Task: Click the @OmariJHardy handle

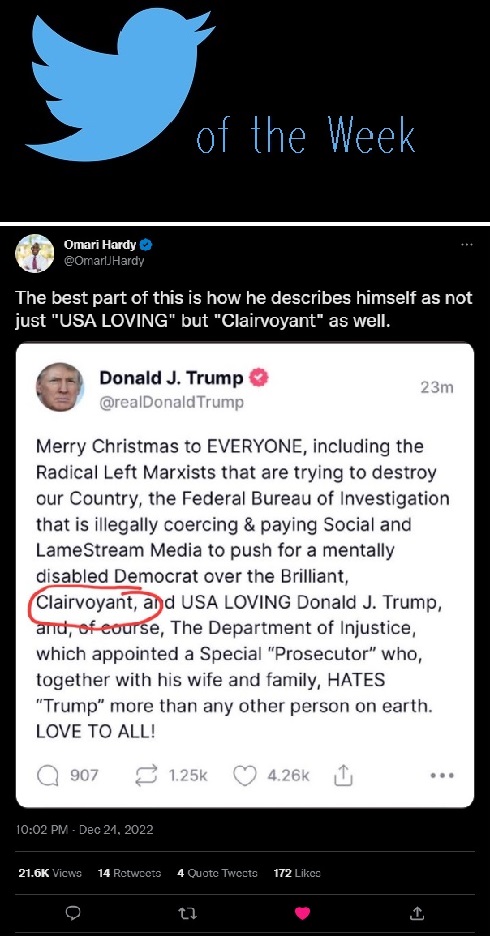Action: [x=104, y=261]
